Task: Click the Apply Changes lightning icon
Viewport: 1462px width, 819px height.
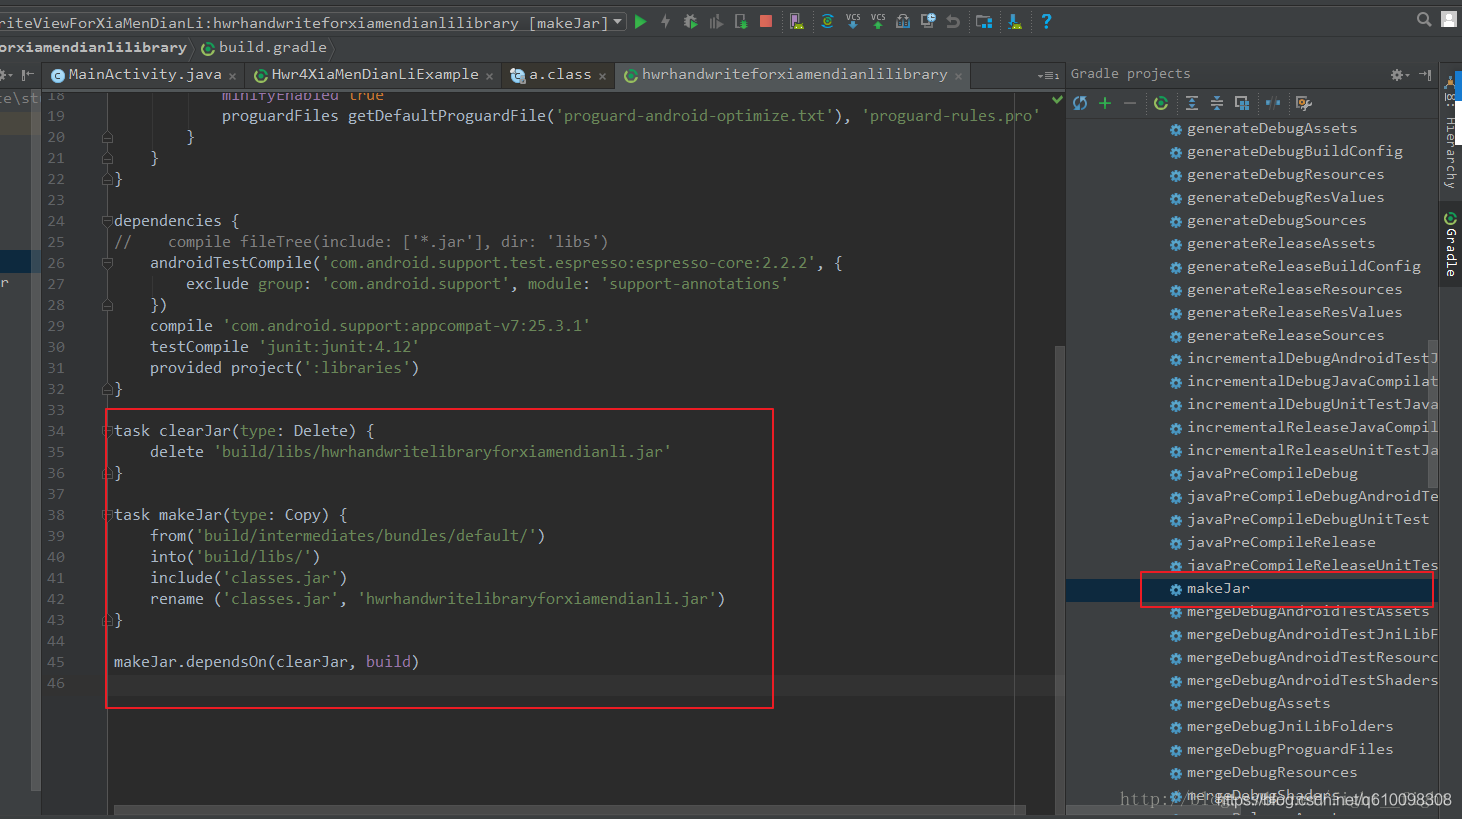Action: (666, 21)
